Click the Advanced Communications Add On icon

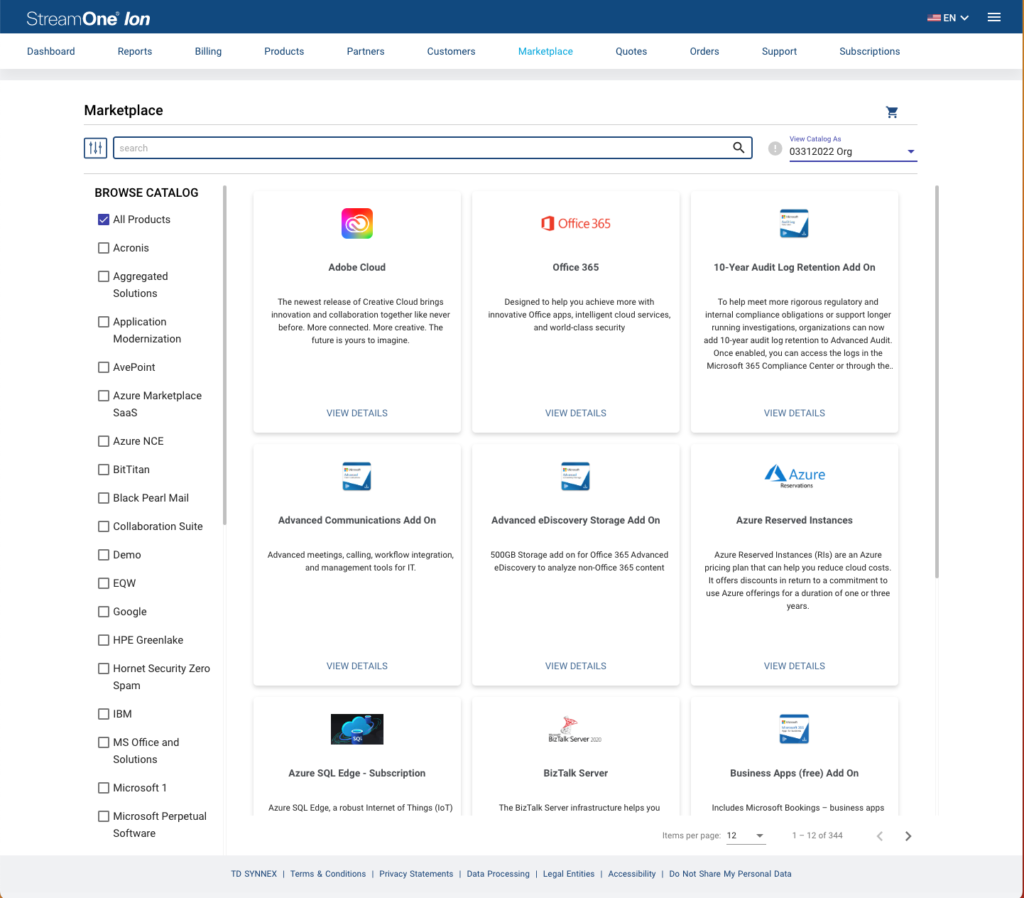point(357,476)
